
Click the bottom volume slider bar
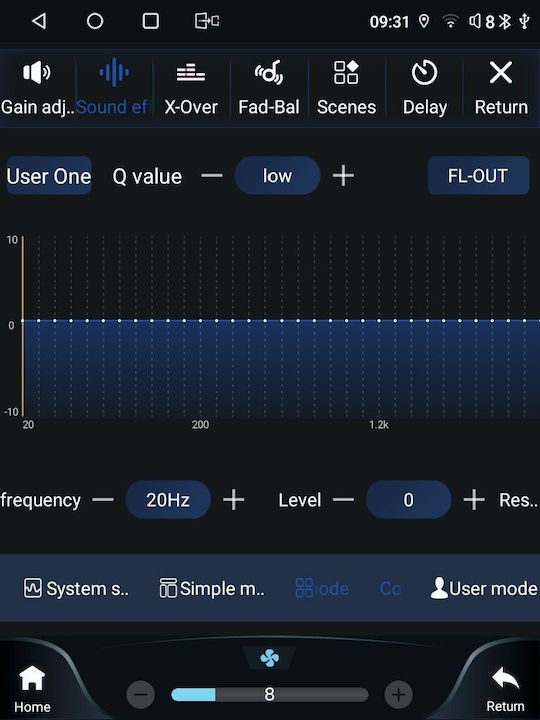(270, 695)
